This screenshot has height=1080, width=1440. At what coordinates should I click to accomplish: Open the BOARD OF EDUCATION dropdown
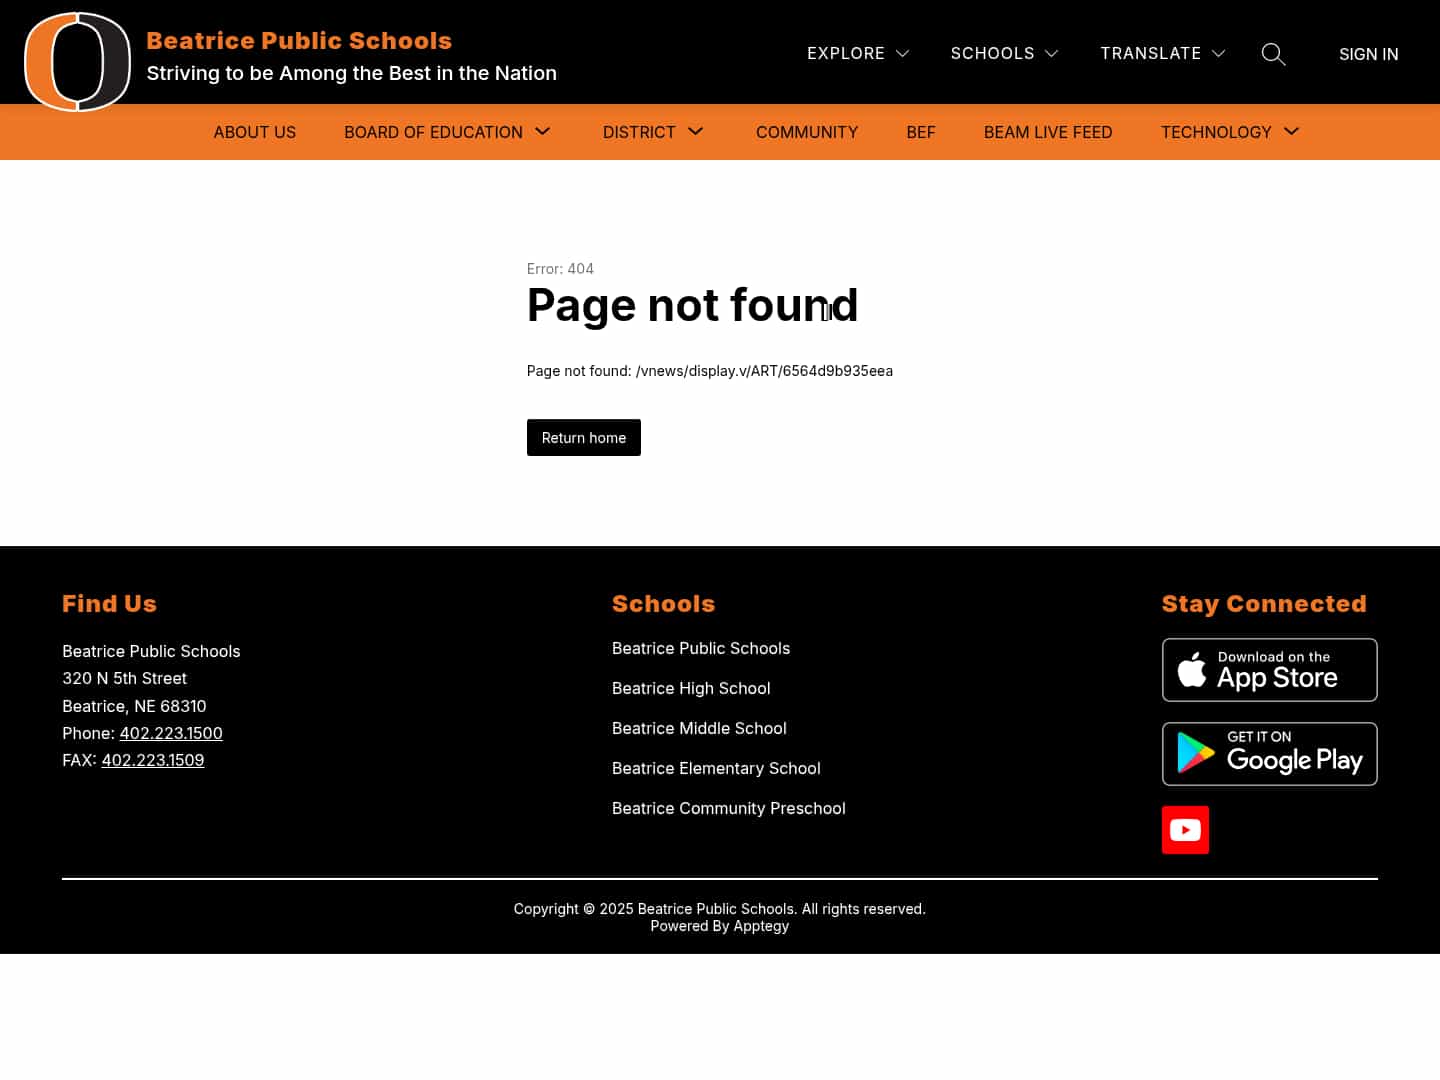[x=447, y=132]
